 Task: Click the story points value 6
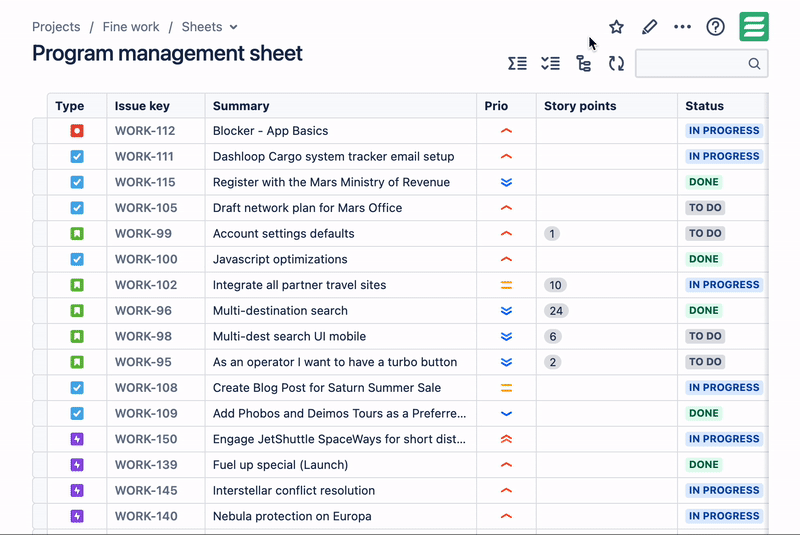[553, 336]
